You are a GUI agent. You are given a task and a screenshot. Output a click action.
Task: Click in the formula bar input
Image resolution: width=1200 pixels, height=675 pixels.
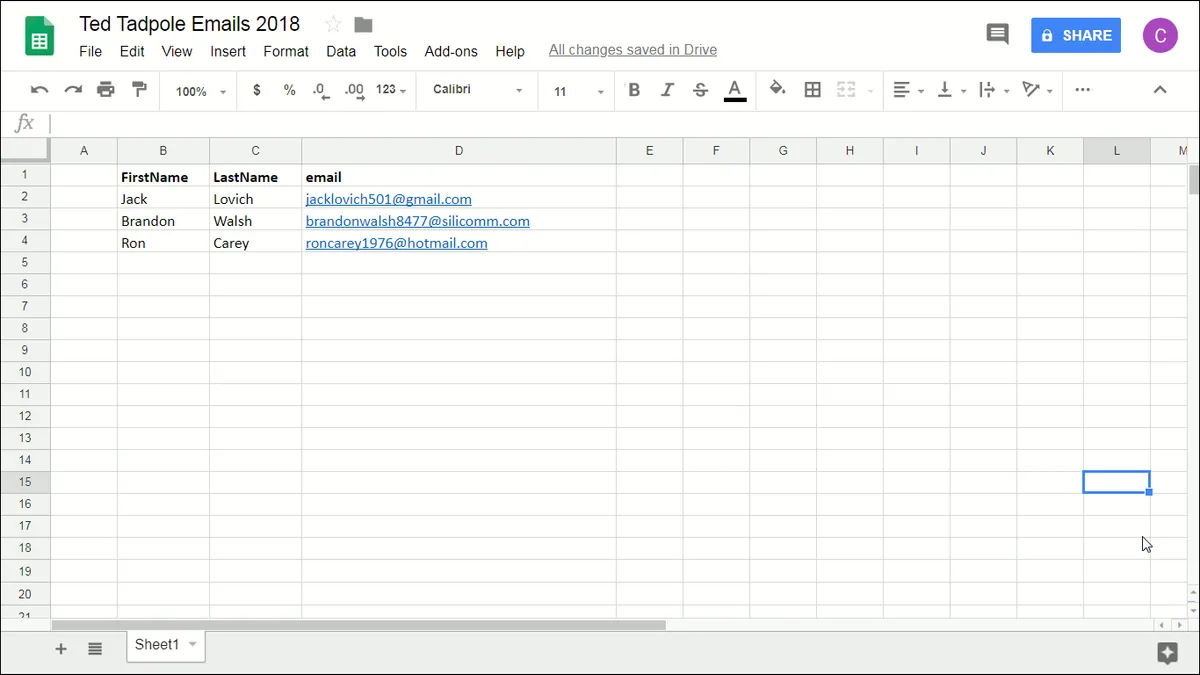(620, 124)
